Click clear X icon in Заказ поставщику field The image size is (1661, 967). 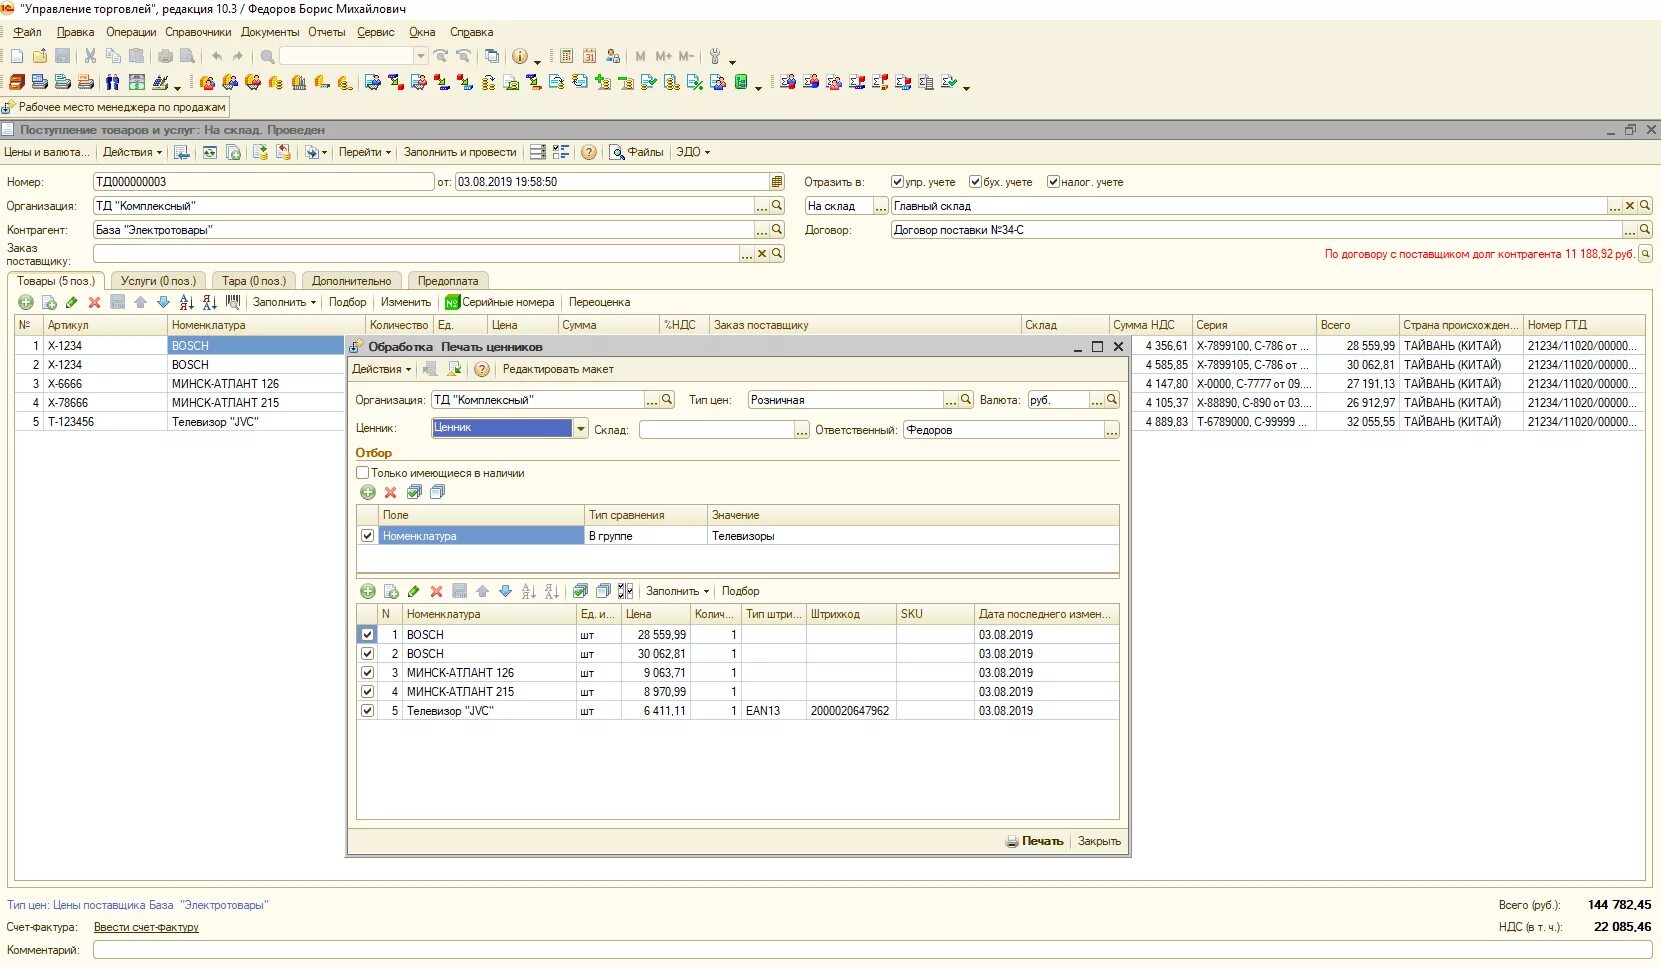pyautogui.click(x=762, y=254)
